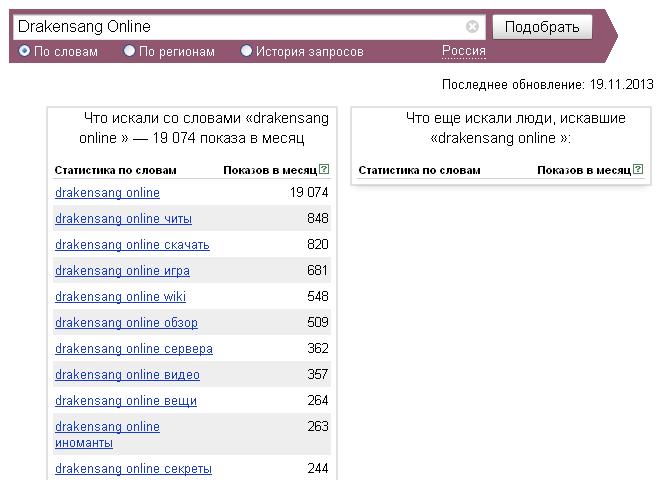This screenshot has height=480, width=661.
Task: Open the drakensang online скачать link
Action: pyautogui.click(x=132, y=245)
